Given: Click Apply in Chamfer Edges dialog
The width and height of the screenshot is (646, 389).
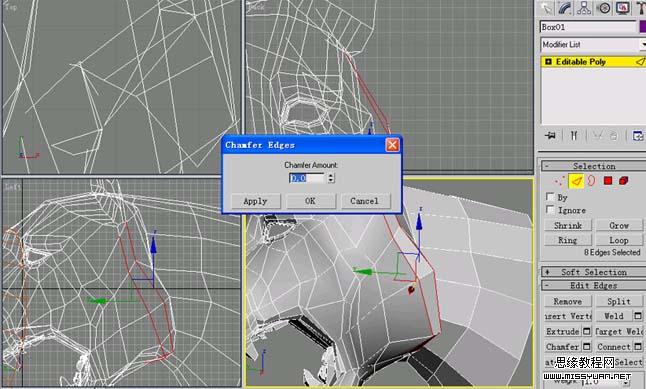Looking at the screenshot, I should [x=255, y=201].
